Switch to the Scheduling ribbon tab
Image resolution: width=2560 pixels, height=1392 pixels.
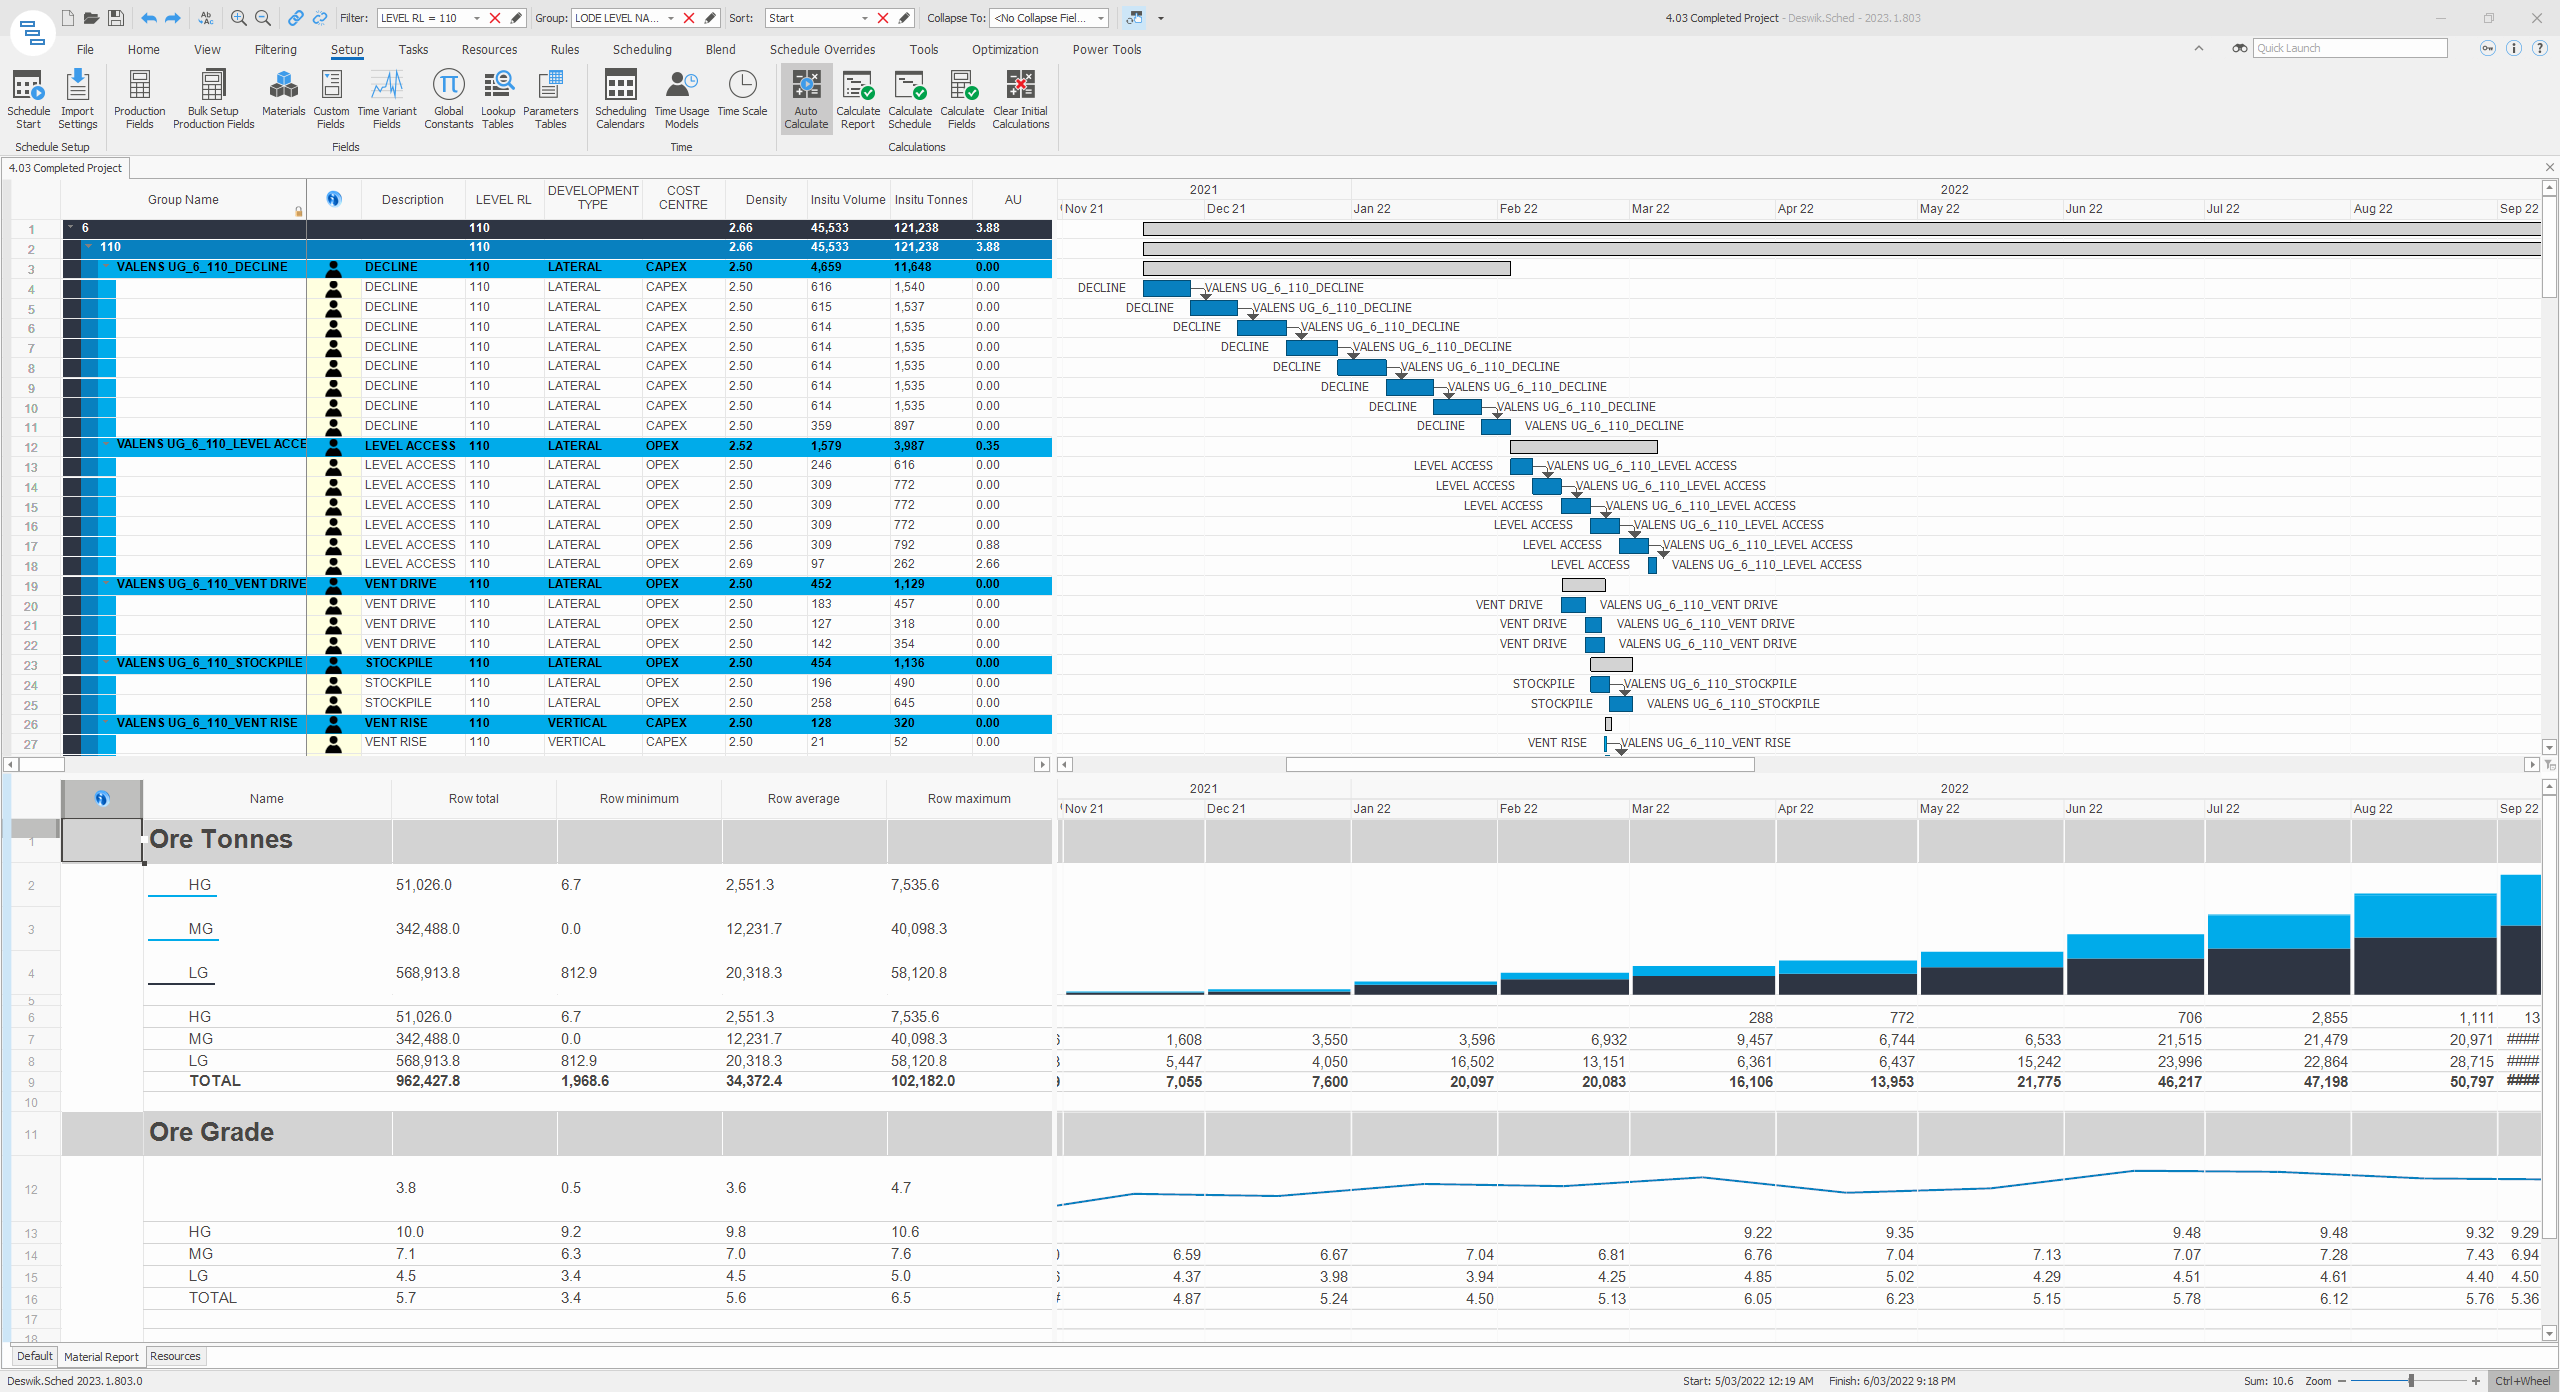click(642, 49)
